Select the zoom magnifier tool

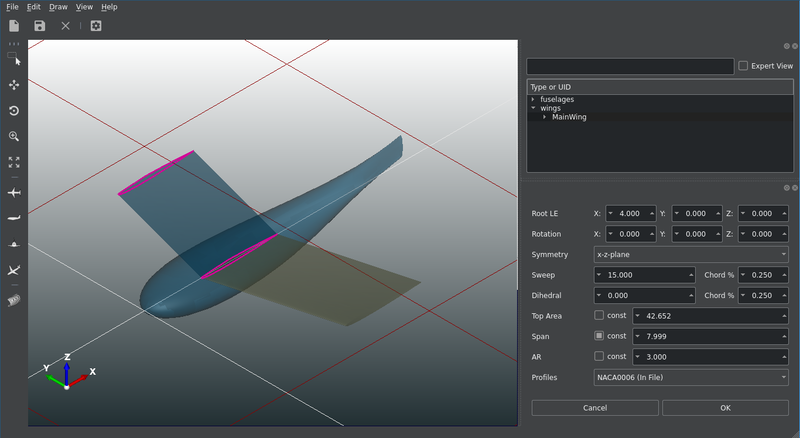[14, 136]
